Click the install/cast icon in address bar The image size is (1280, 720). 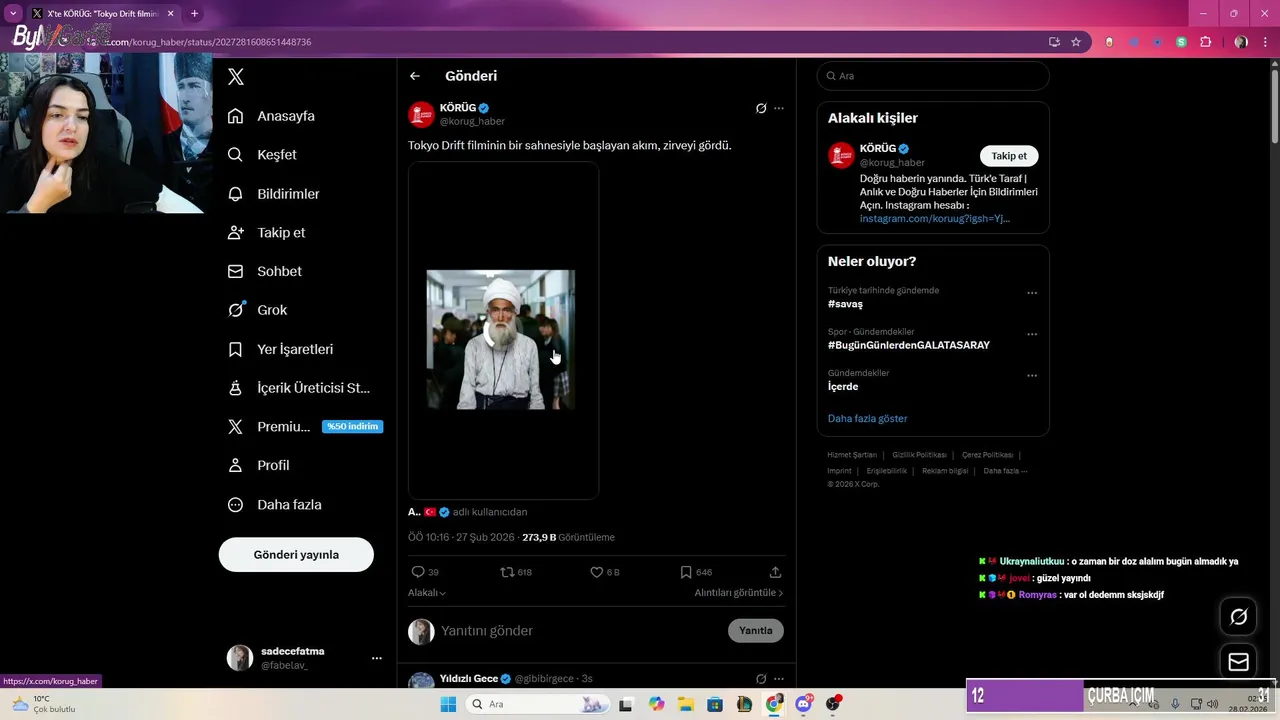click(x=1054, y=42)
